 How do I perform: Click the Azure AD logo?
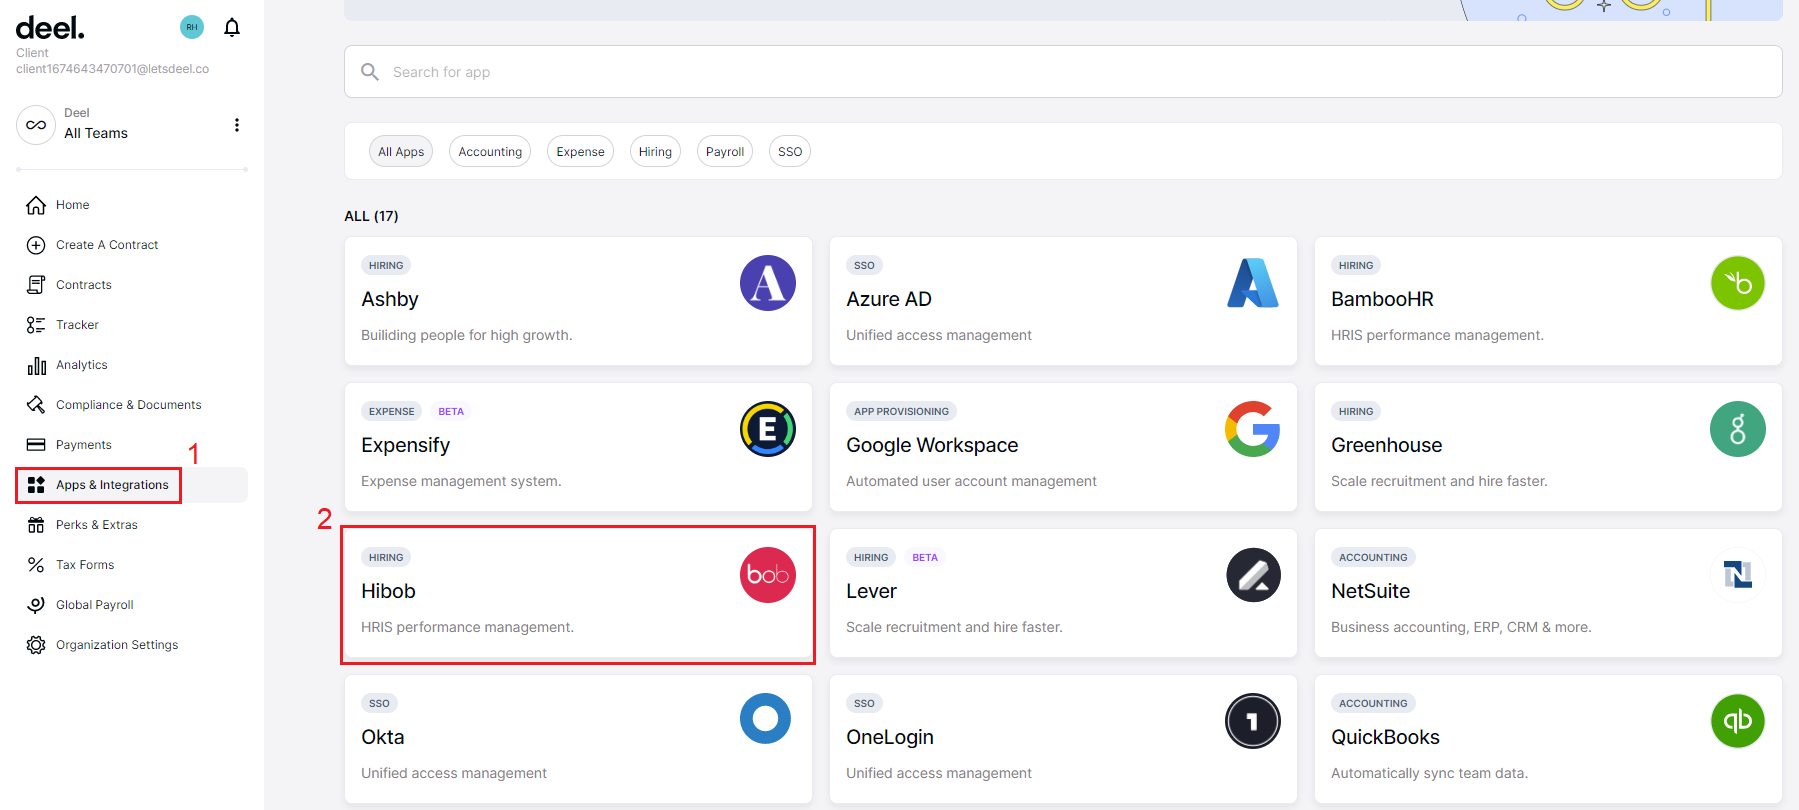point(1253,283)
